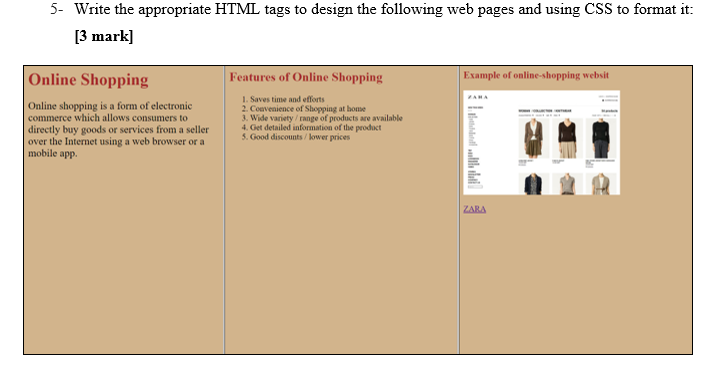
Task: Click the question 5 instruction sentence
Action: (384, 10)
